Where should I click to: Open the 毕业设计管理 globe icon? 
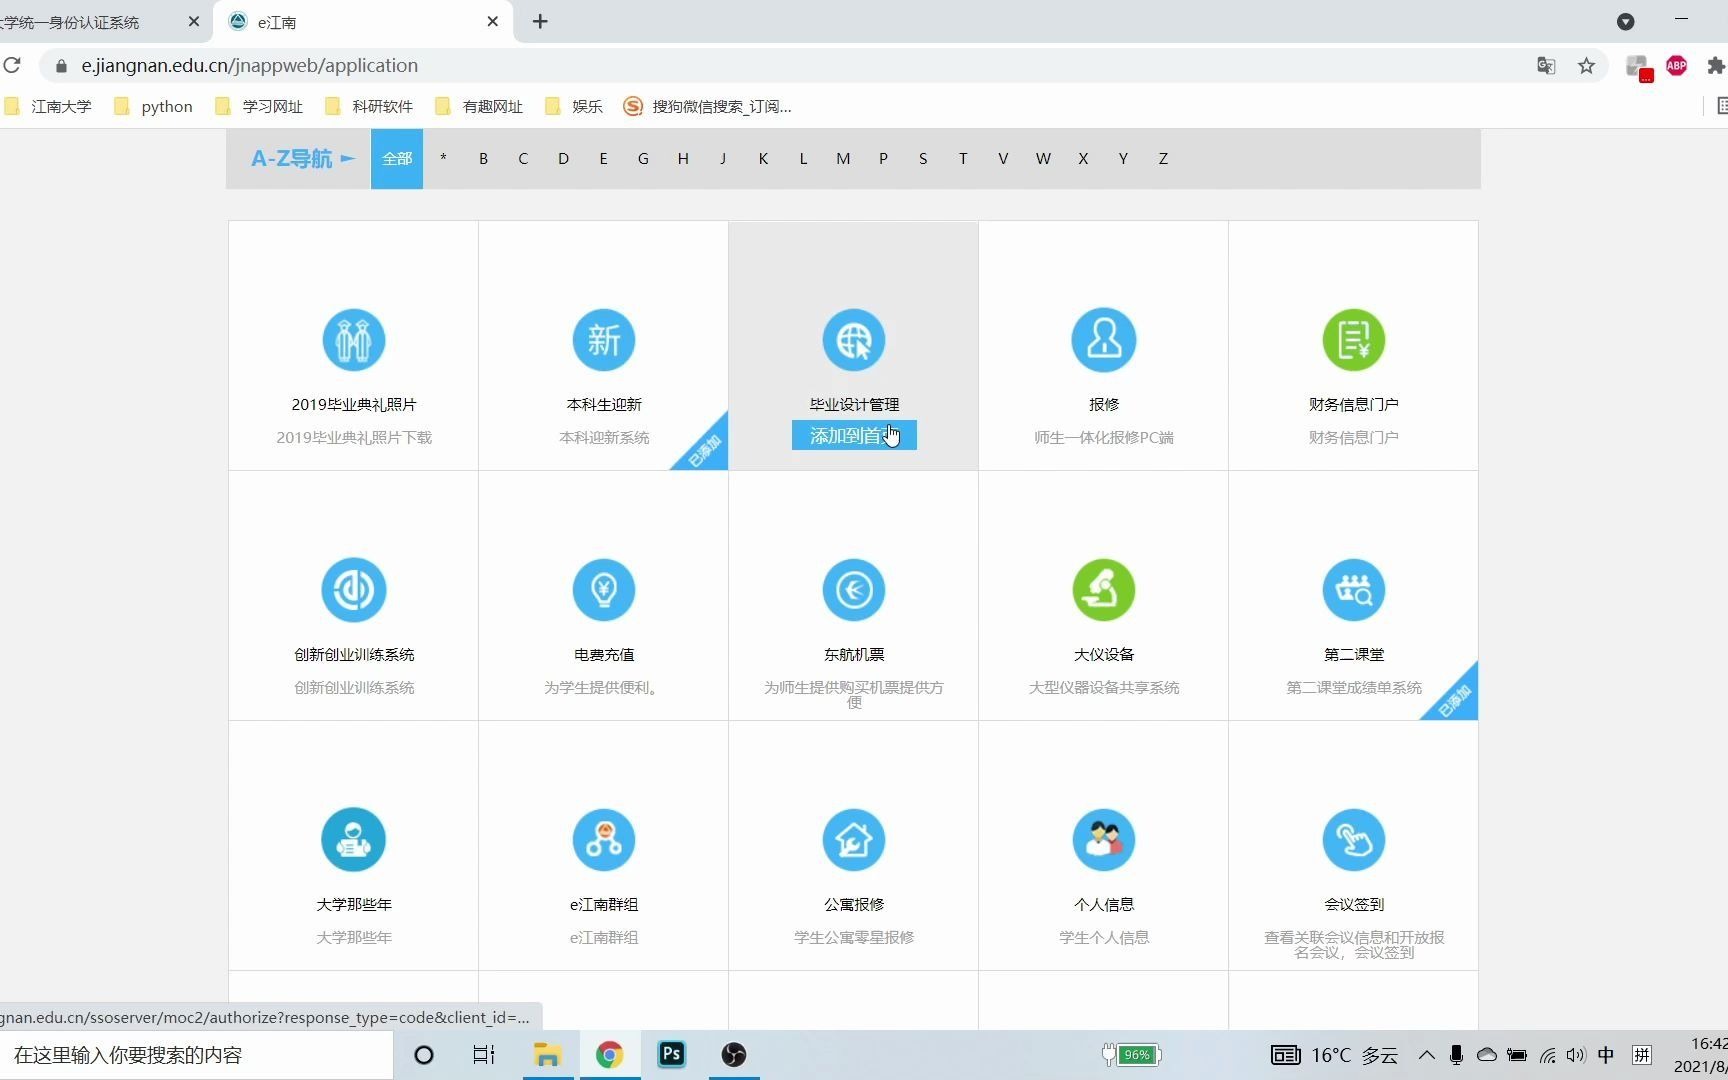click(854, 340)
